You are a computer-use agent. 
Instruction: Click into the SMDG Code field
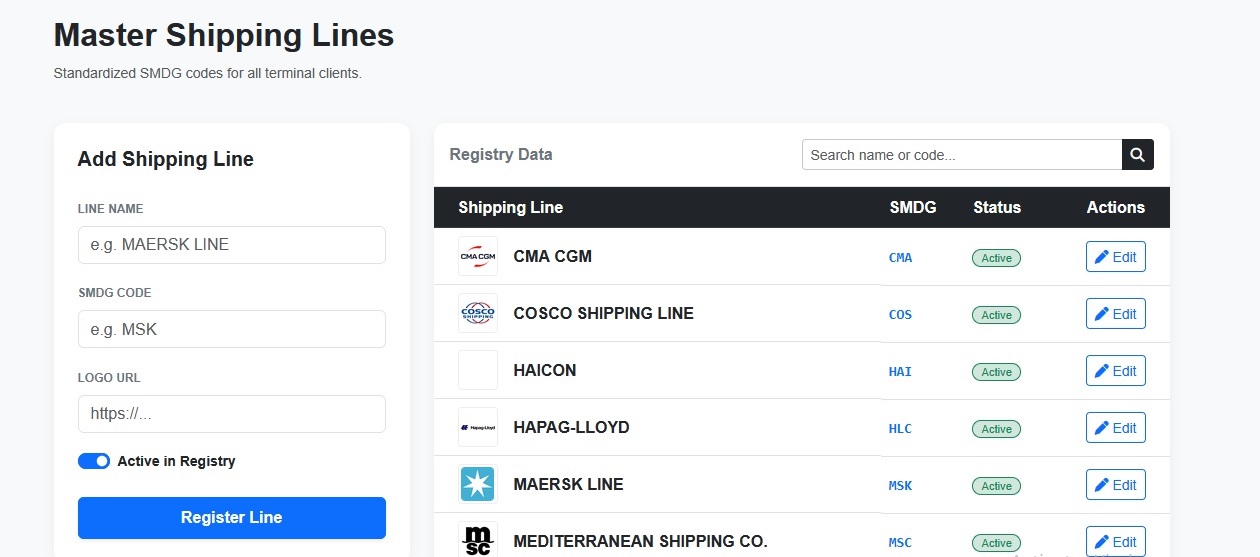pyautogui.click(x=232, y=329)
